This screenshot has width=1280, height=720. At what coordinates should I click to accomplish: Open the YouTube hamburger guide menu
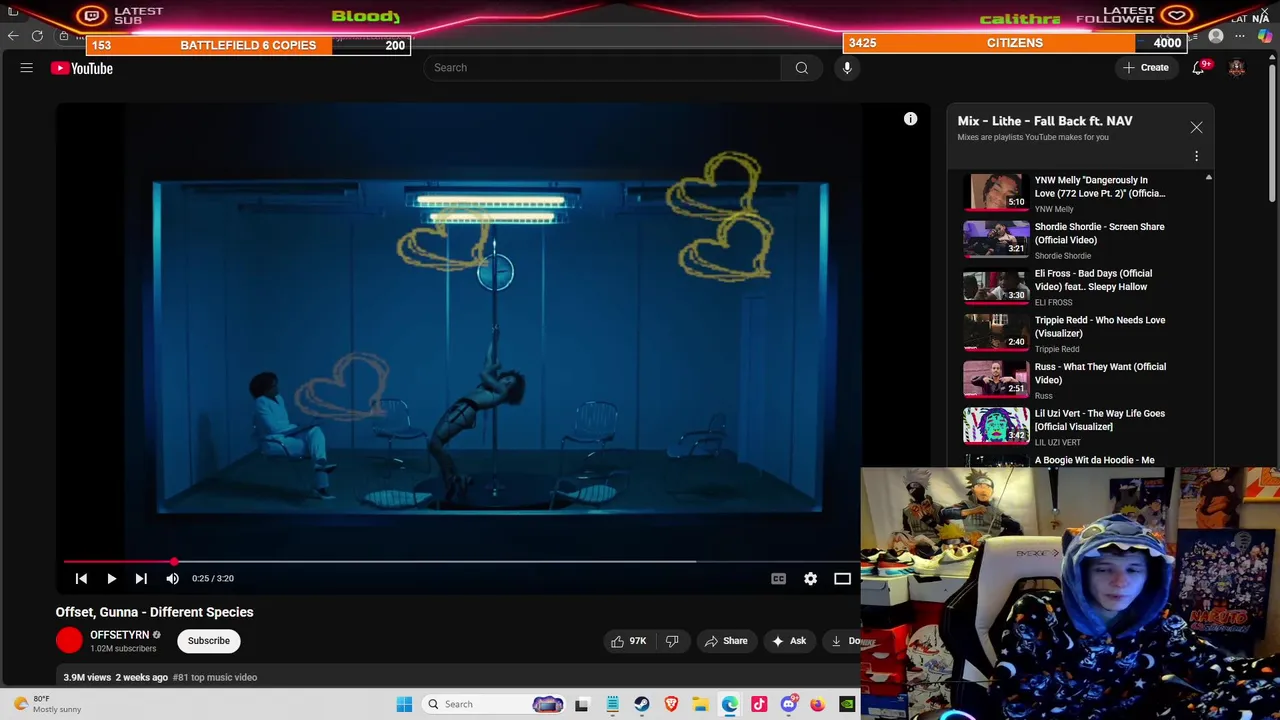(27, 68)
